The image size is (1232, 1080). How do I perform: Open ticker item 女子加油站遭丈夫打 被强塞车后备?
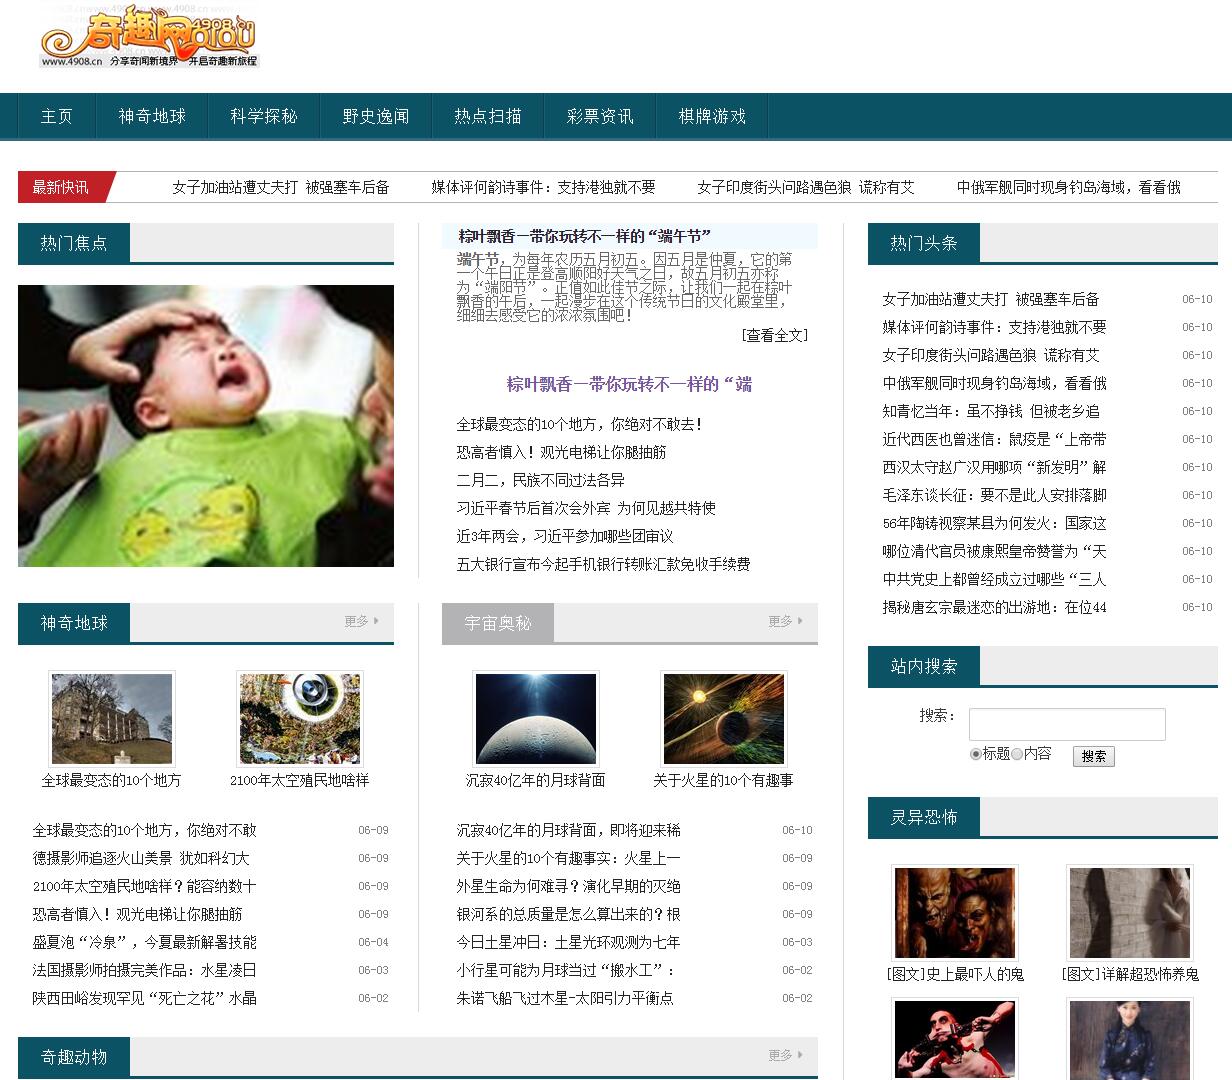[281, 187]
